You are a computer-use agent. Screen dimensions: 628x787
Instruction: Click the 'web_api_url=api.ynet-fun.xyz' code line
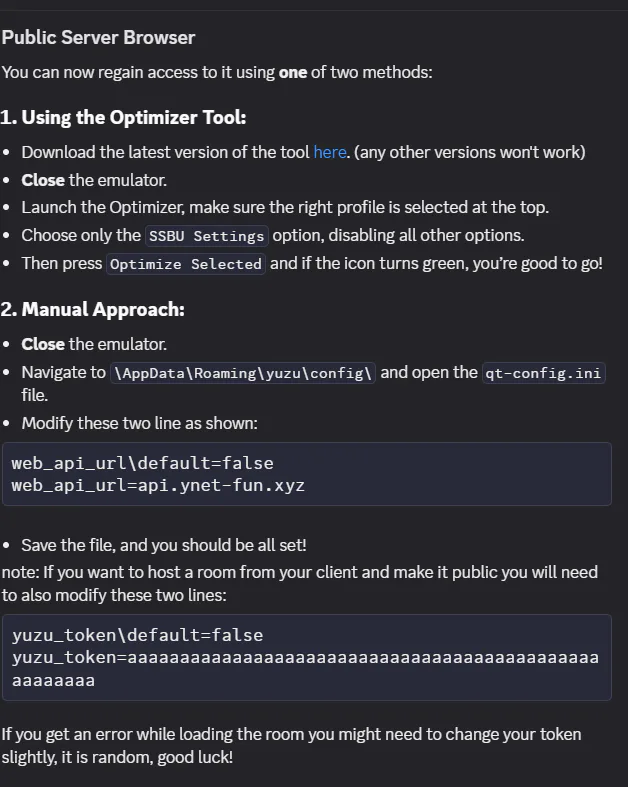158,485
